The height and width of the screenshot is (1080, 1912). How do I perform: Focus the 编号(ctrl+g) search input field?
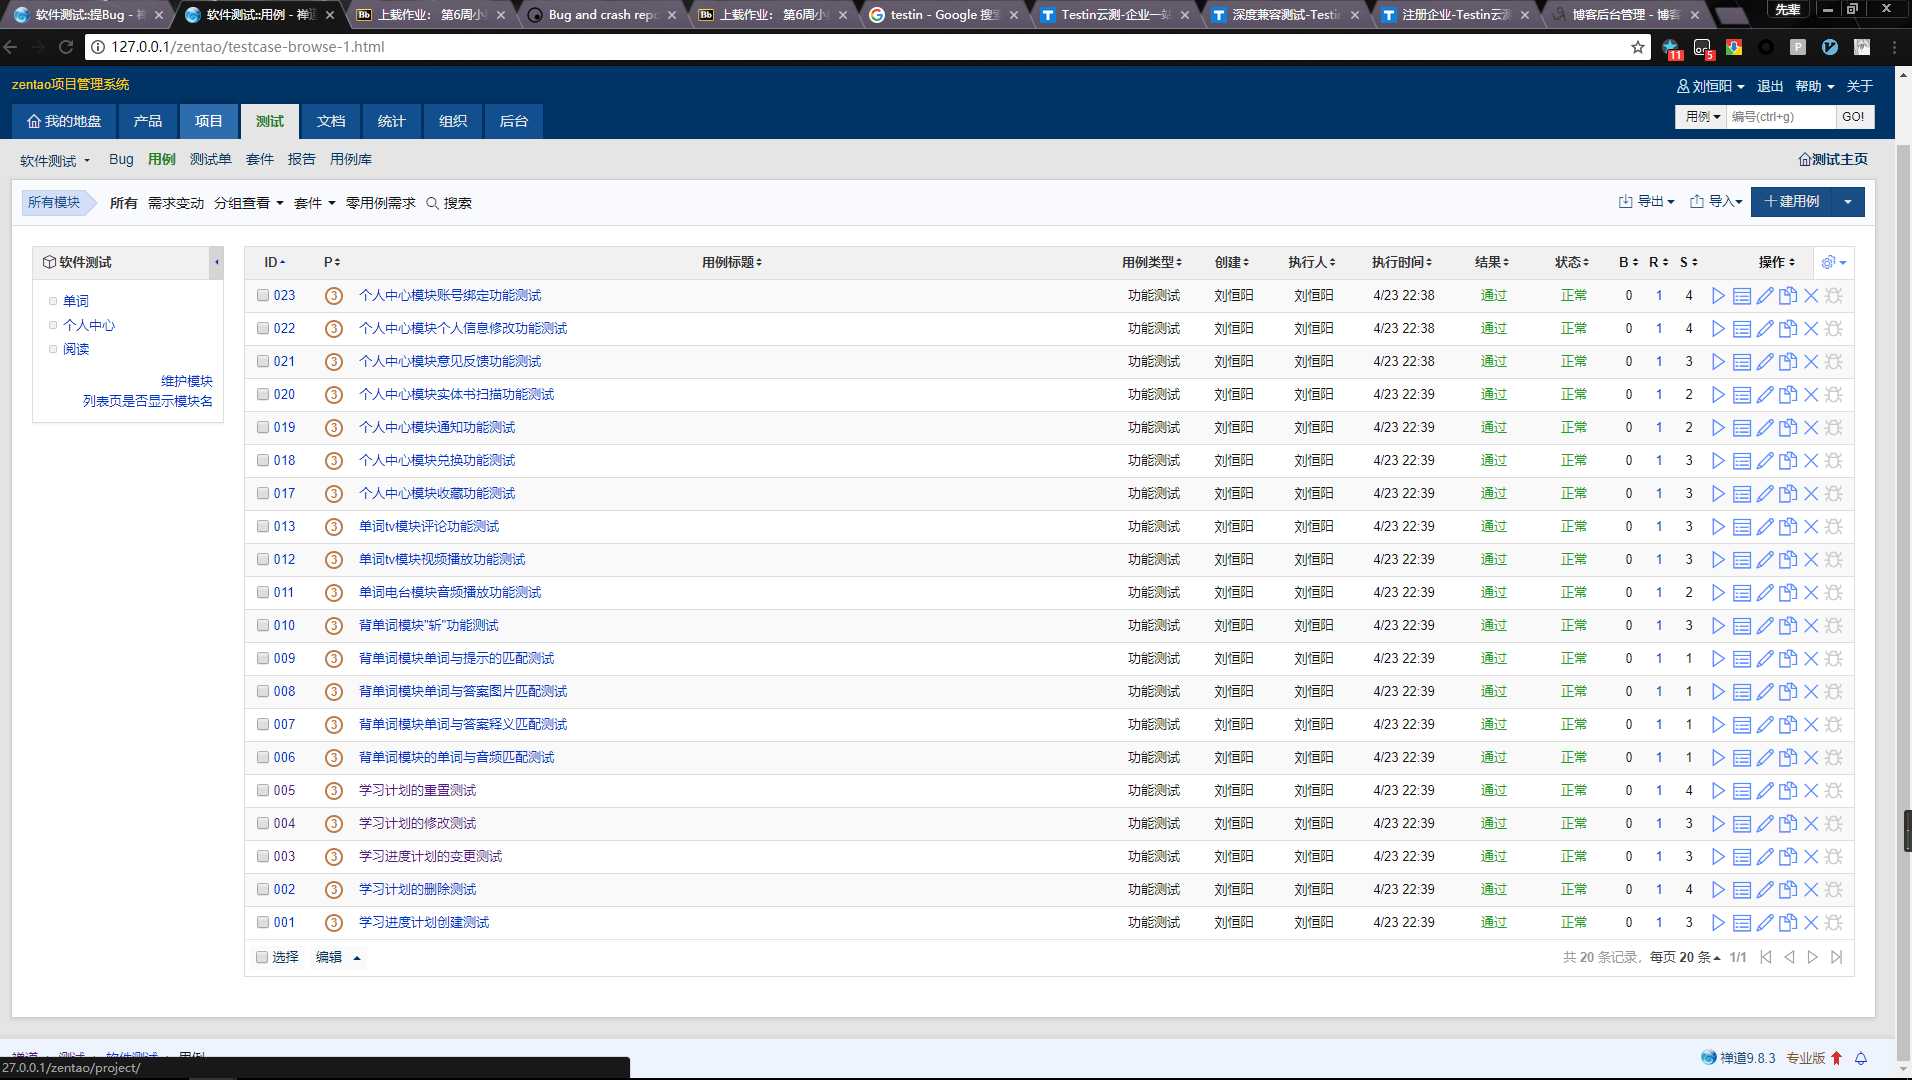tap(1781, 117)
